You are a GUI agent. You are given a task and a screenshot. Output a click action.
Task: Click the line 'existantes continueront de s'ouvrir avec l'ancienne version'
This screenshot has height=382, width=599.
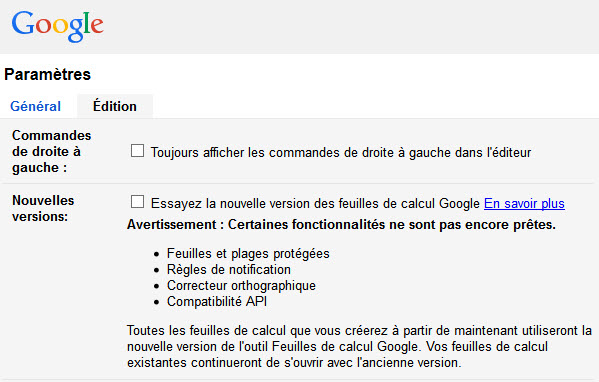pos(294,363)
